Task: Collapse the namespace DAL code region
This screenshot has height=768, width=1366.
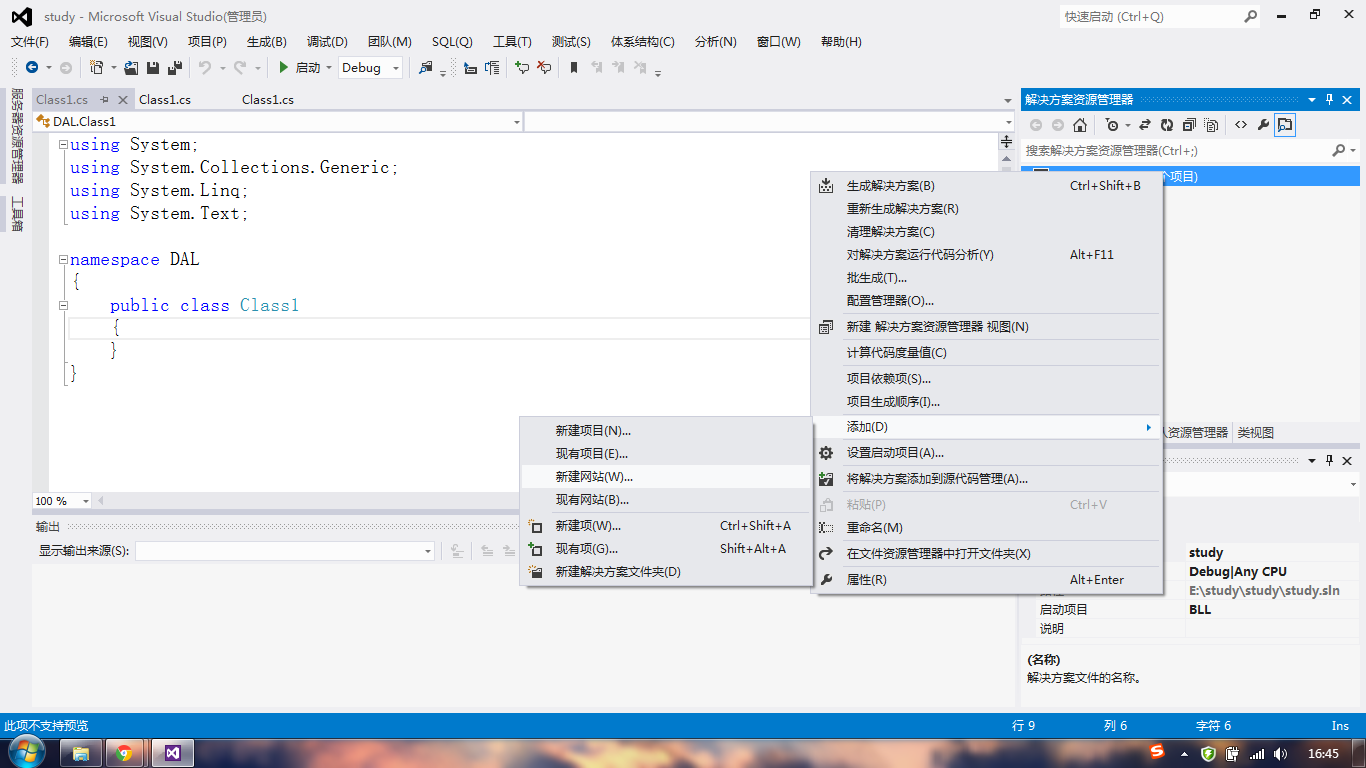Action: click(x=63, y=259)
